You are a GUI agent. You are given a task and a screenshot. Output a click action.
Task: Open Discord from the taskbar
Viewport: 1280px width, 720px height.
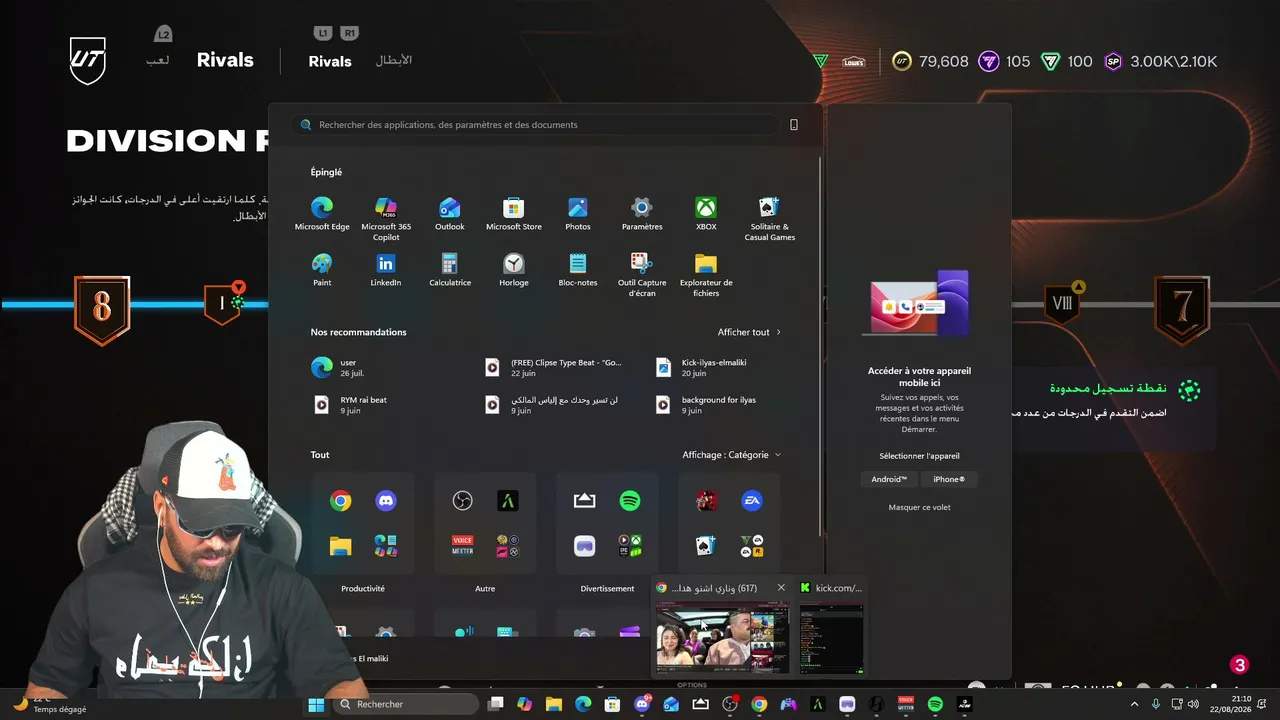(642, 705)
